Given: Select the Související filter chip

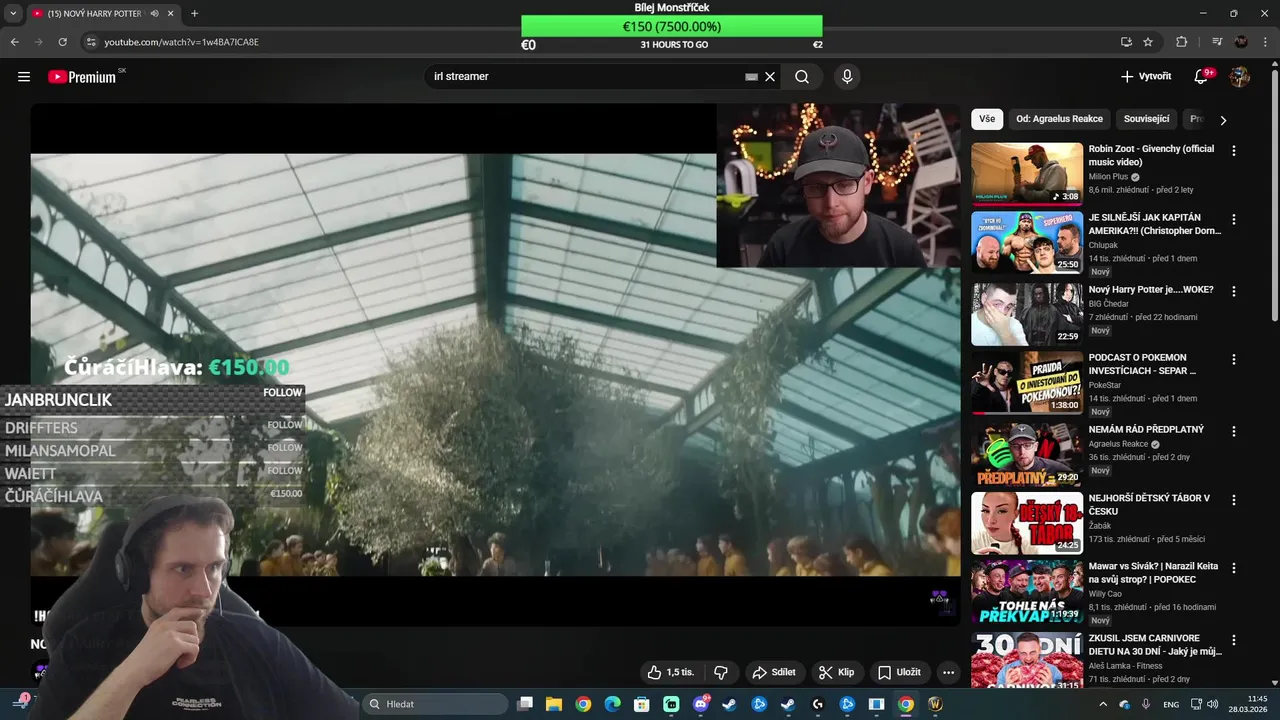Looking at the screenshot, I should [x=1146, y=119].
